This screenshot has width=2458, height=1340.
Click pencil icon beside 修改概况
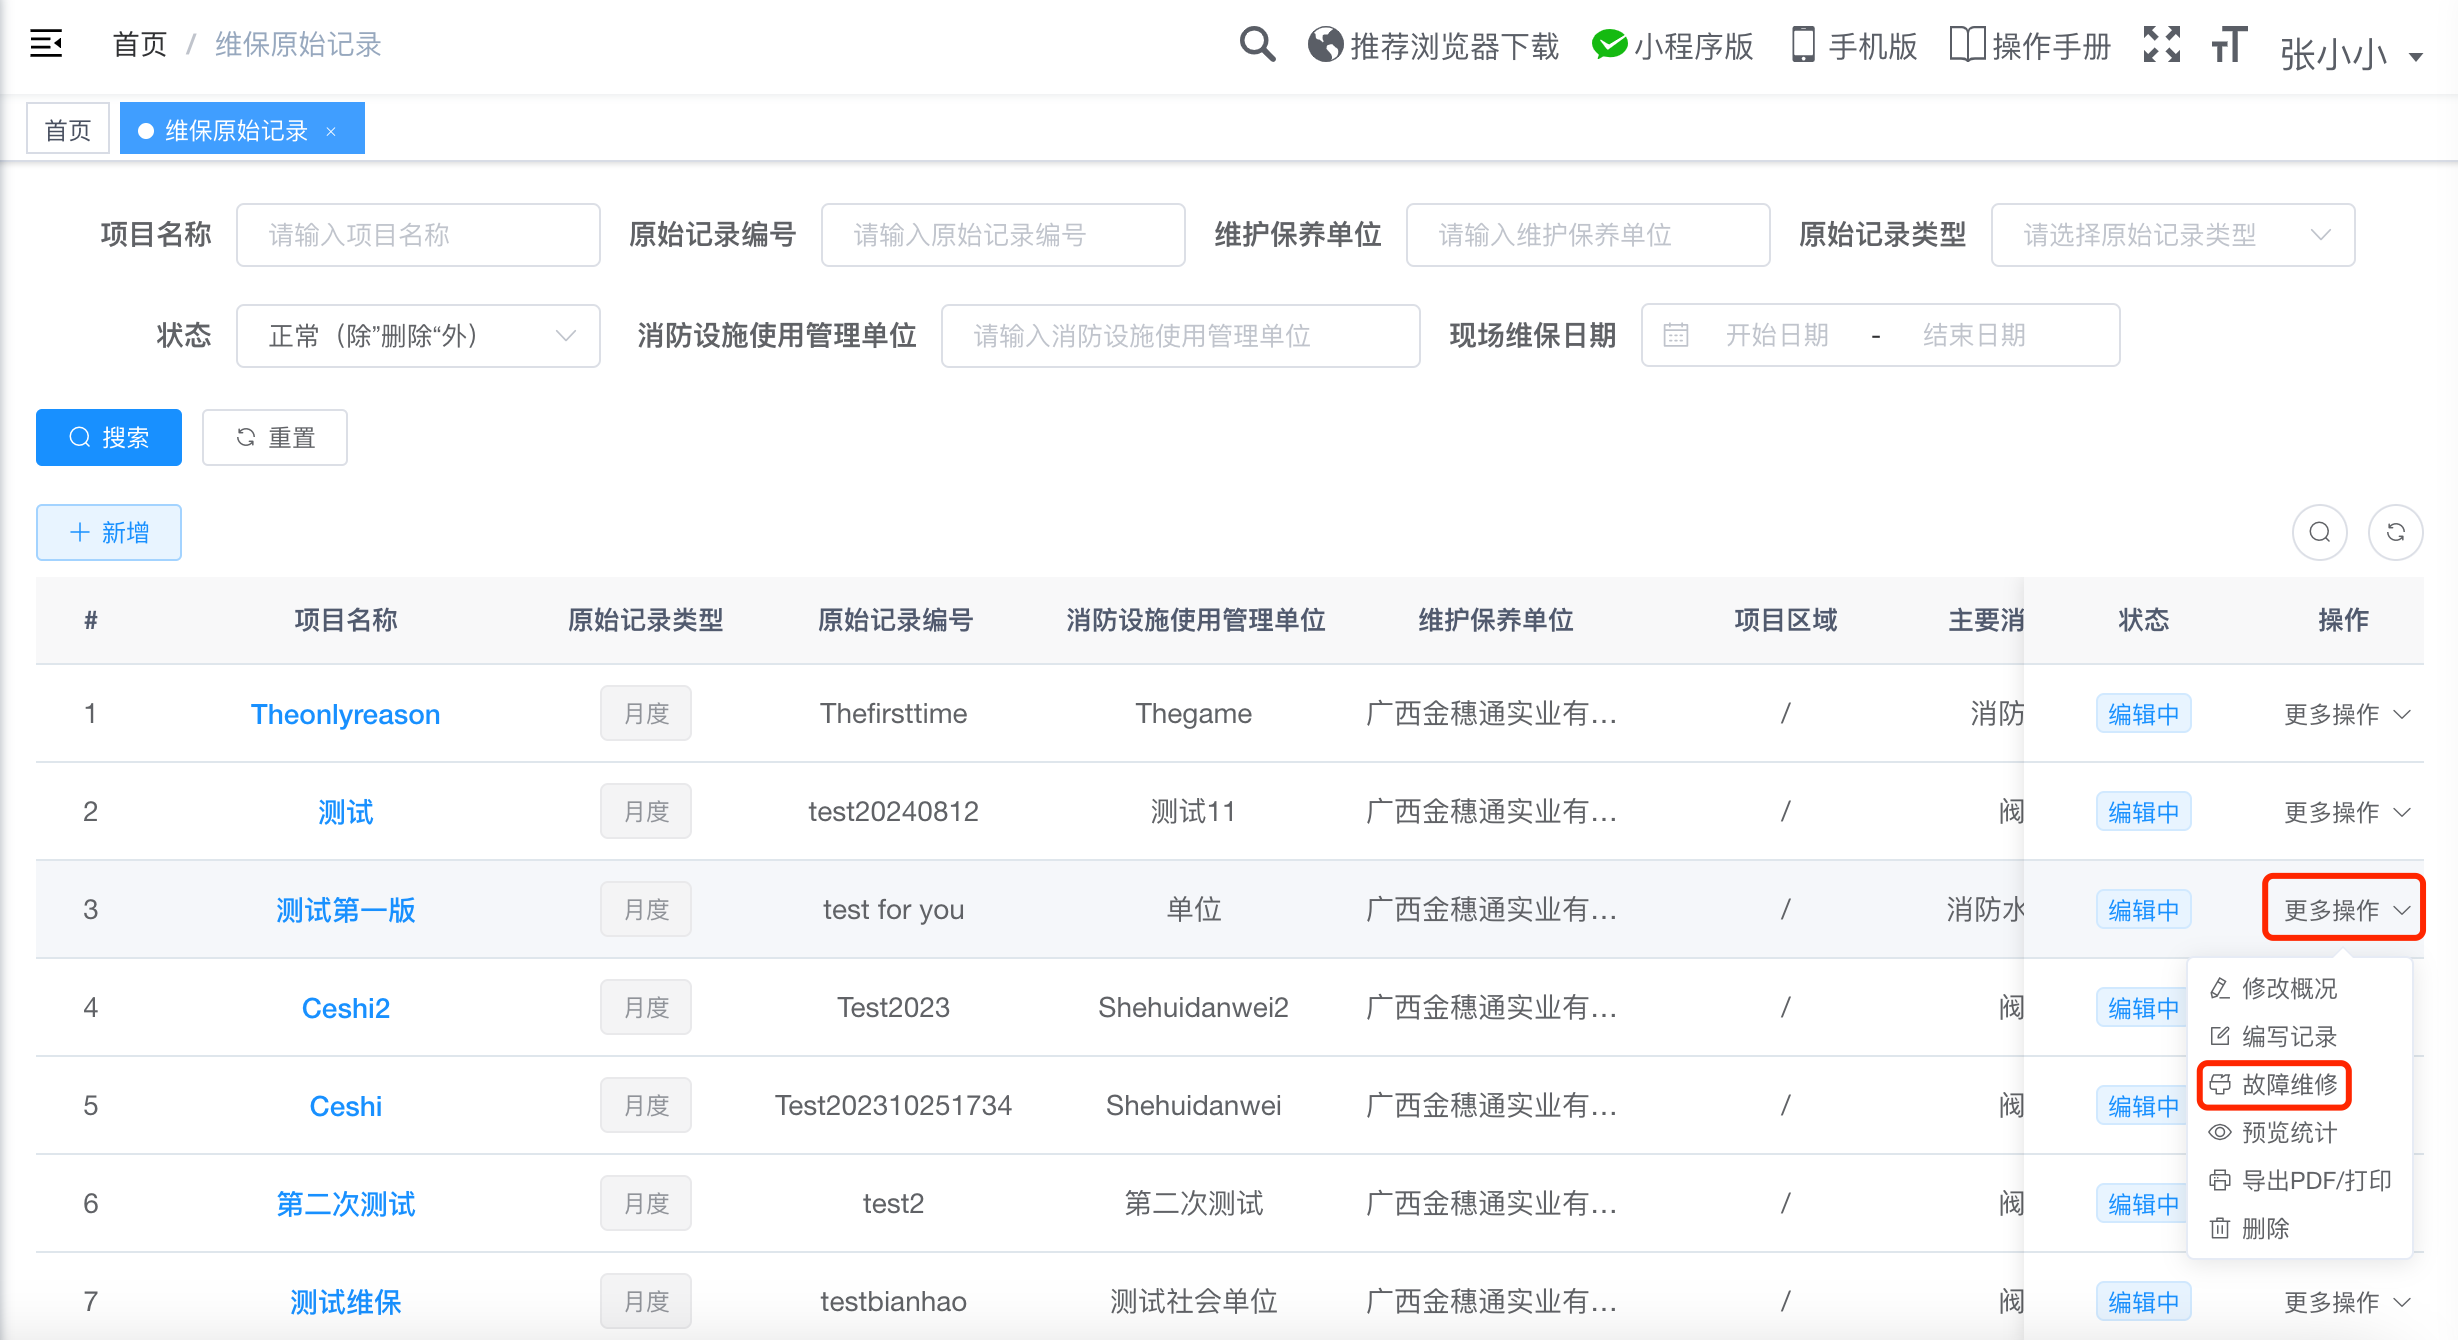click(2220, 988)
